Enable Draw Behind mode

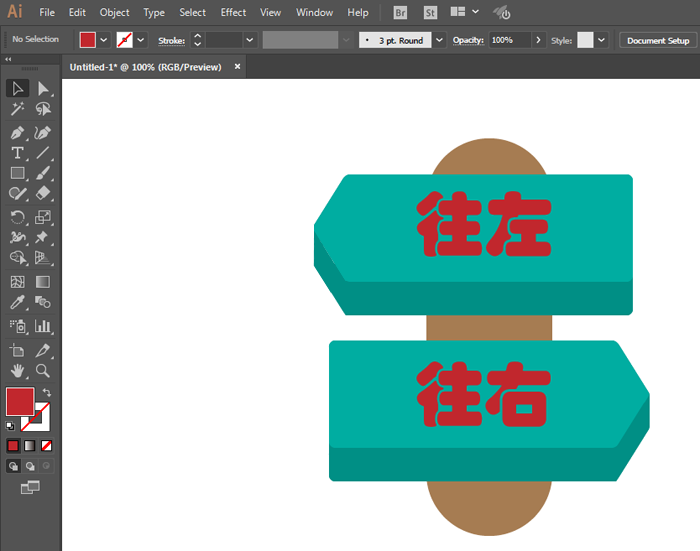[30, 466]
